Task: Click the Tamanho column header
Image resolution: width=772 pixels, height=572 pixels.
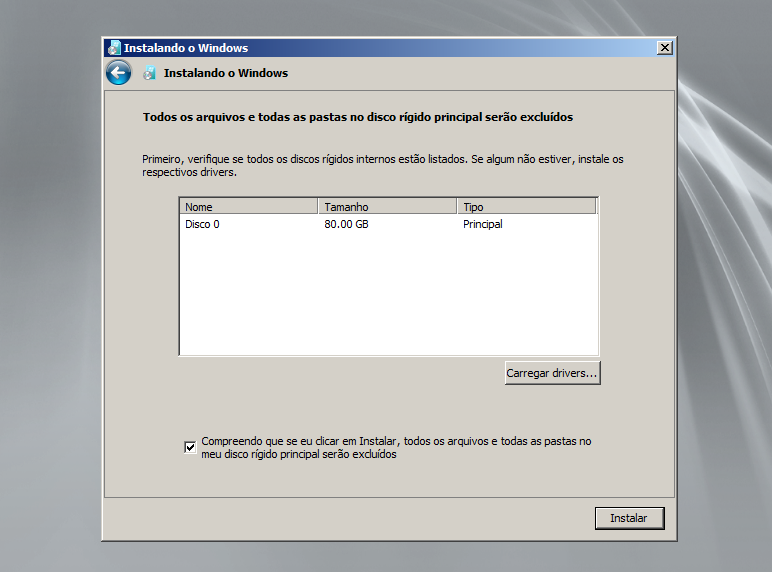Action: (387, 207)
